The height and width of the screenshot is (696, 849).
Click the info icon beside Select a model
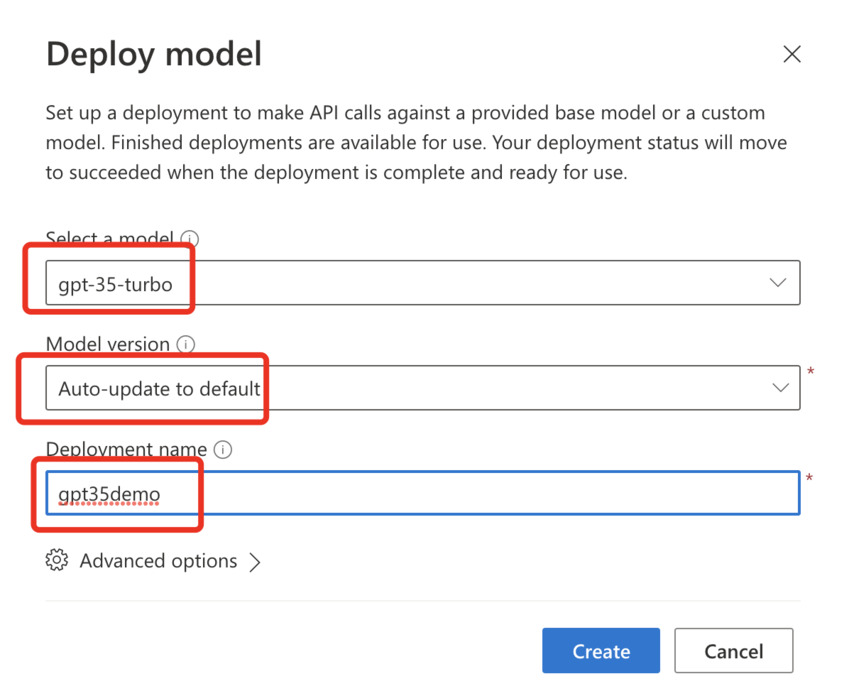190,238
